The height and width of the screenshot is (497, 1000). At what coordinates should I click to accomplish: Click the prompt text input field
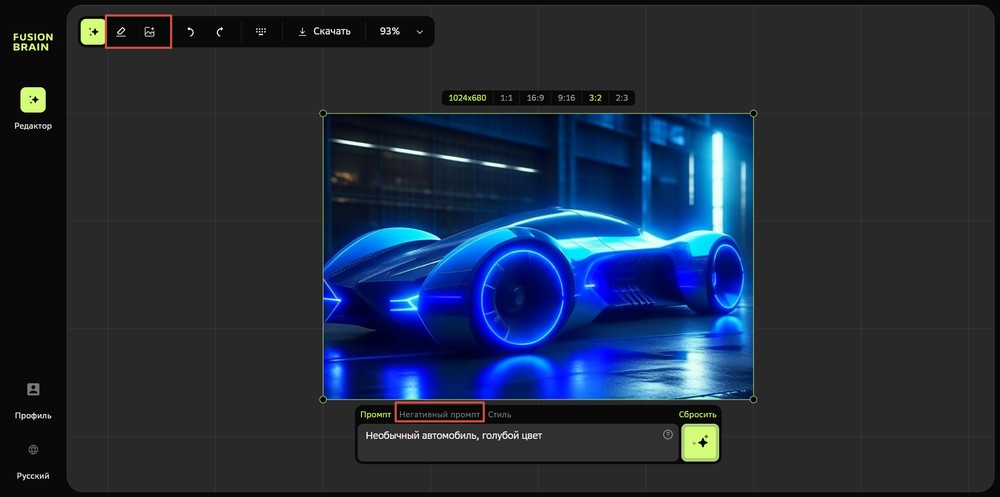click(x=510, y=441)
